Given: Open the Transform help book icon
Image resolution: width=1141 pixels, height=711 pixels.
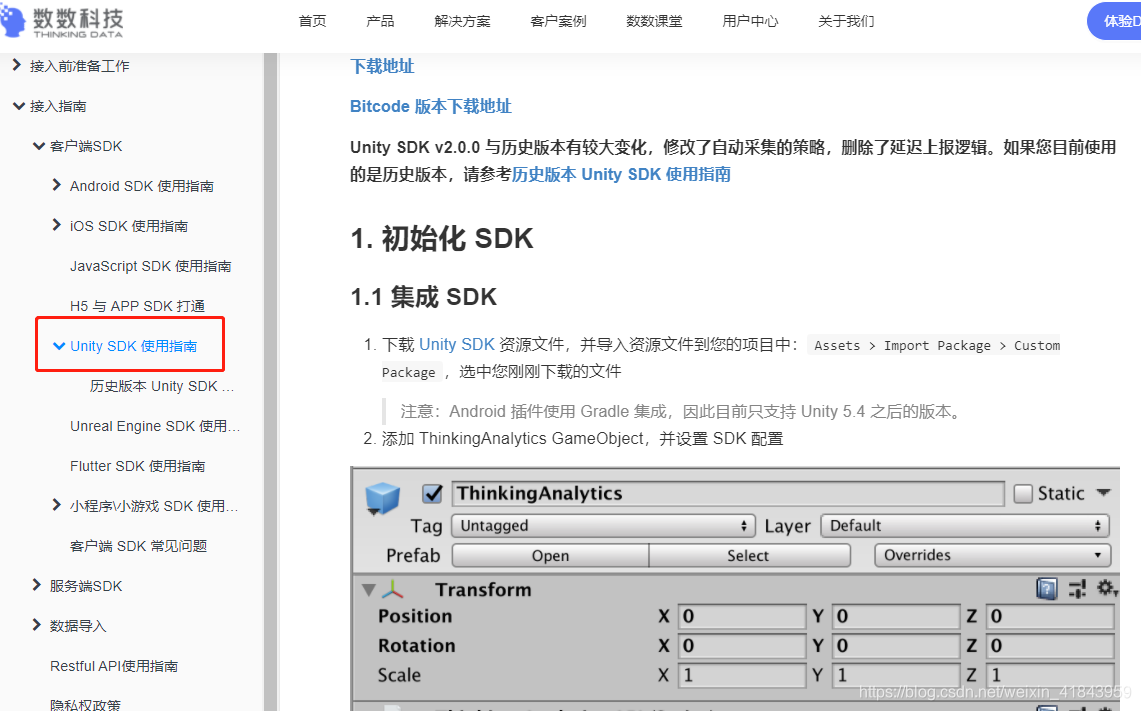Looking at the screenshot, I should (1046, 588).
